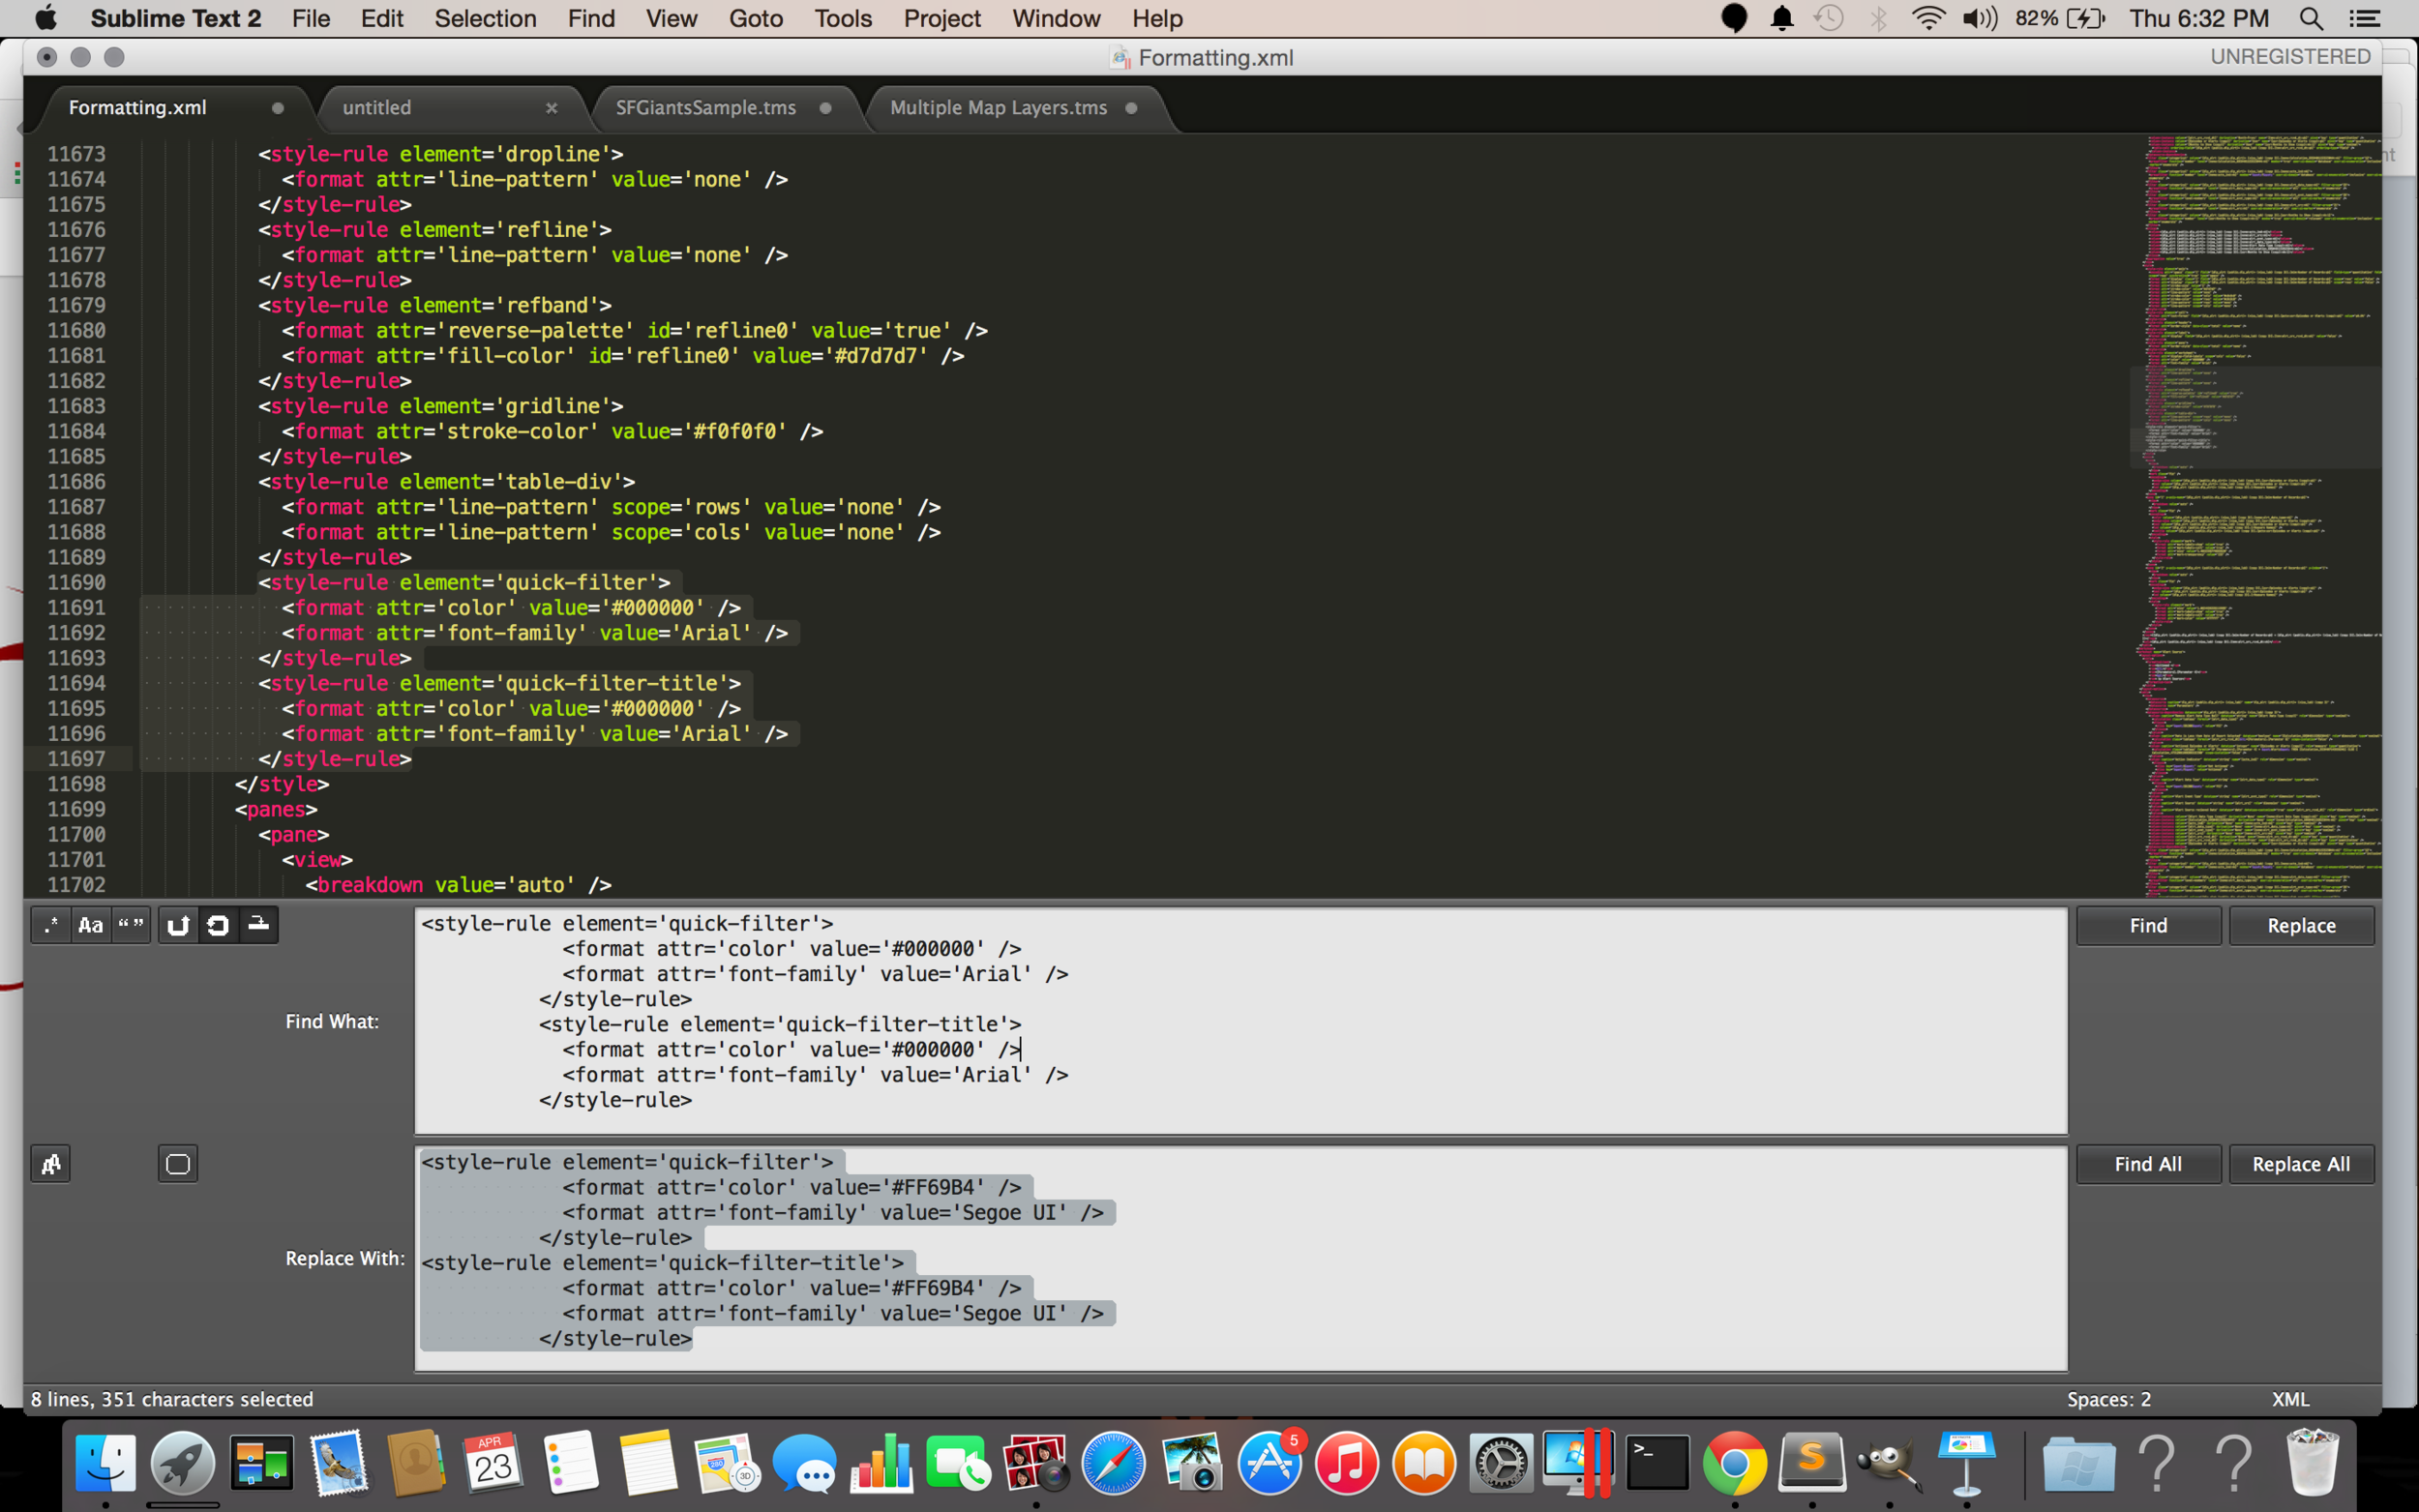
Task: Click line number 11690 in gutter
Action: coord(76,582)
